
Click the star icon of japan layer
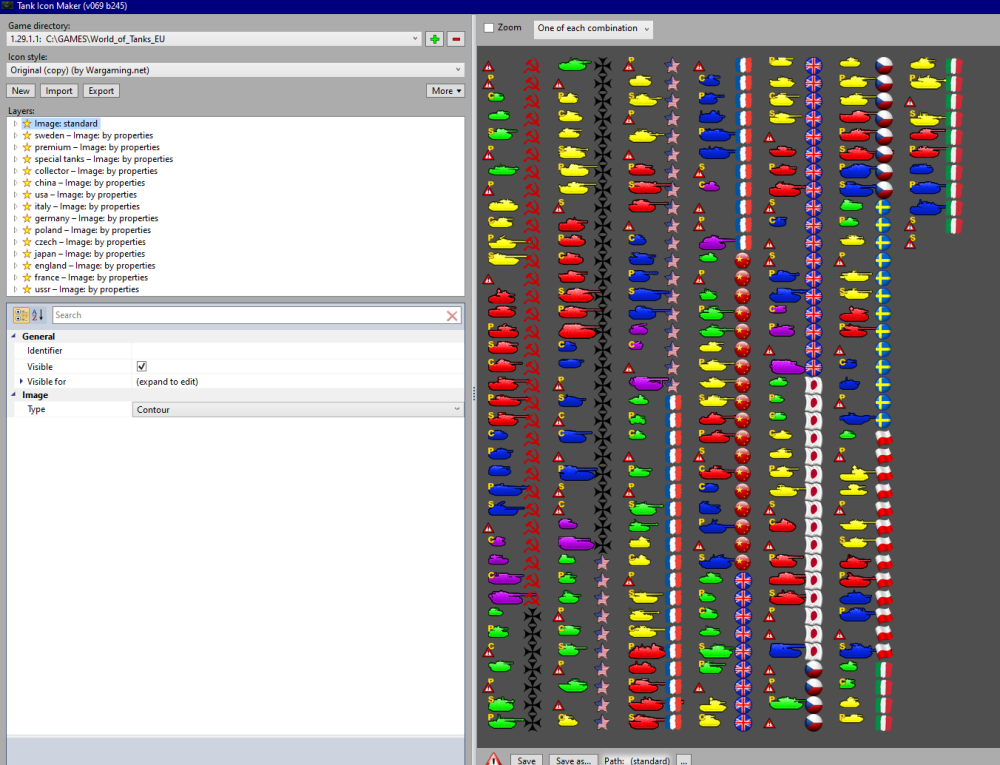tap(27, 254)
